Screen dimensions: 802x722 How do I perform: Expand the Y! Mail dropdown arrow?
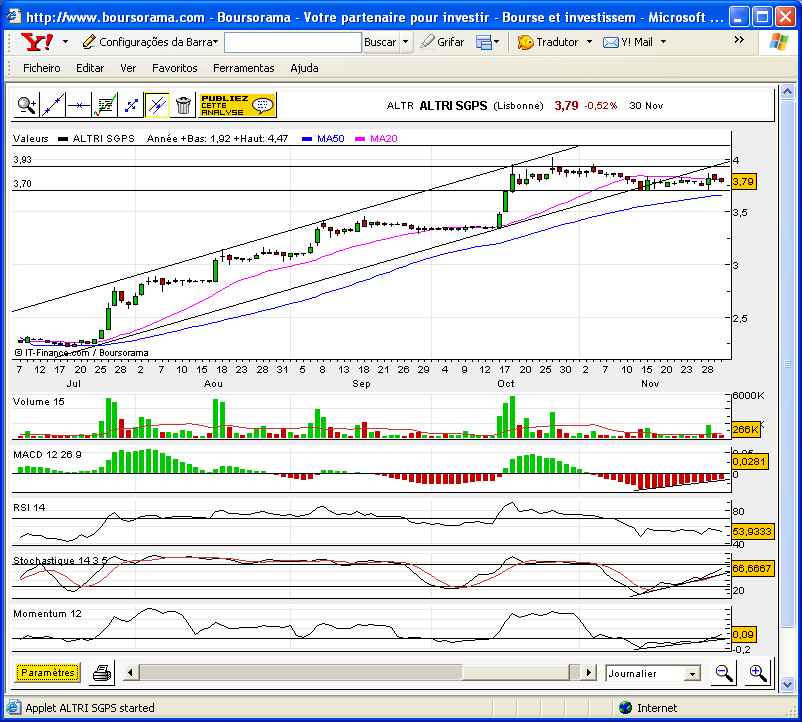(663, 42)
